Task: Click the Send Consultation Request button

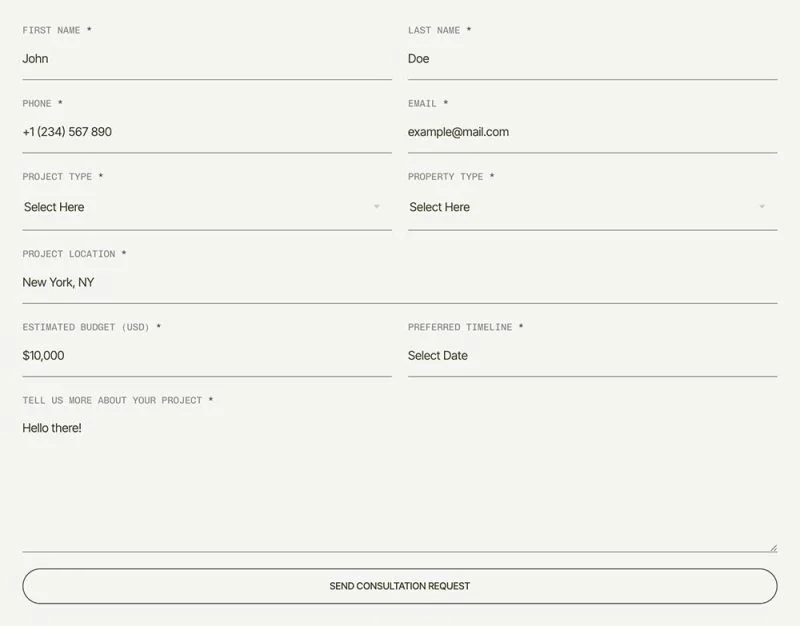Action: coord(400,586)
